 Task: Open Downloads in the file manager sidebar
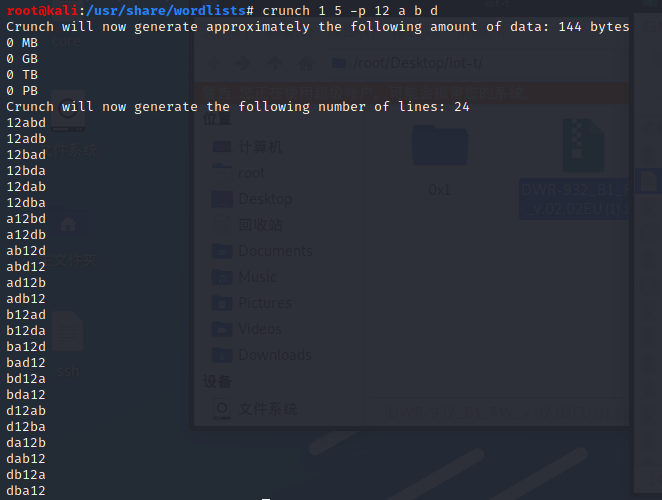(262, 355)
